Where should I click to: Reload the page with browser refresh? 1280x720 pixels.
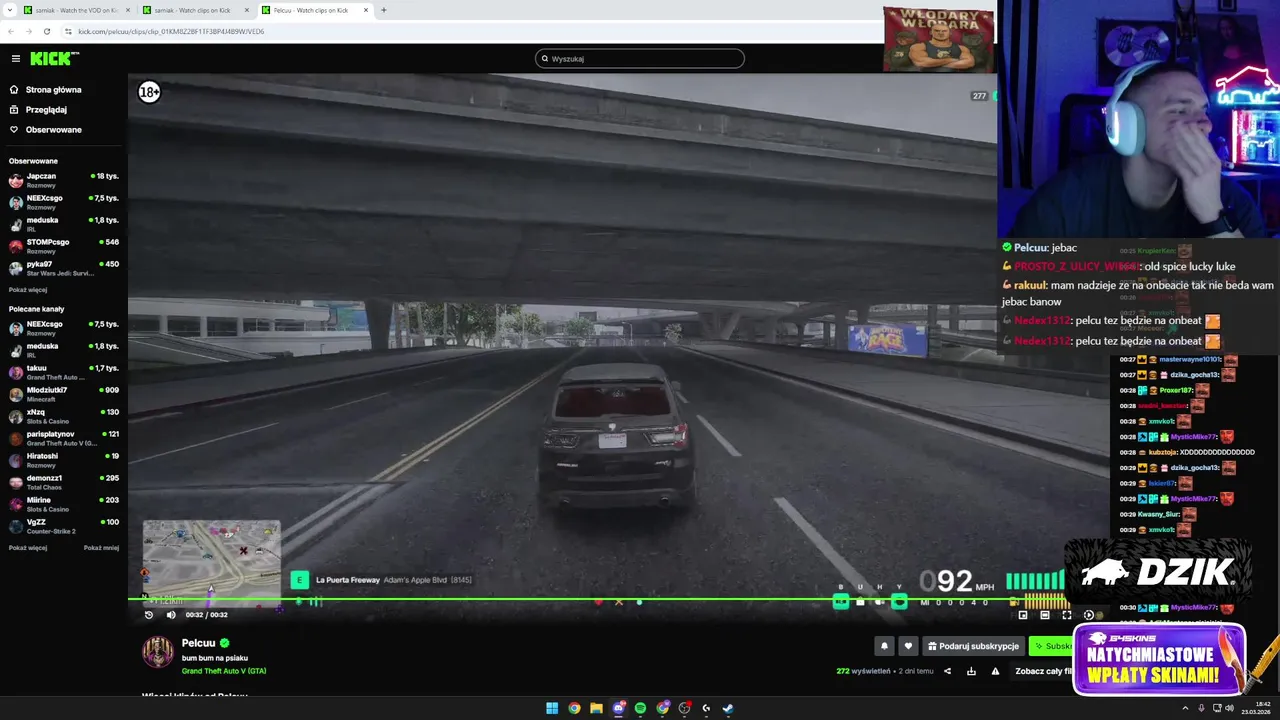[x=47, y=31]
